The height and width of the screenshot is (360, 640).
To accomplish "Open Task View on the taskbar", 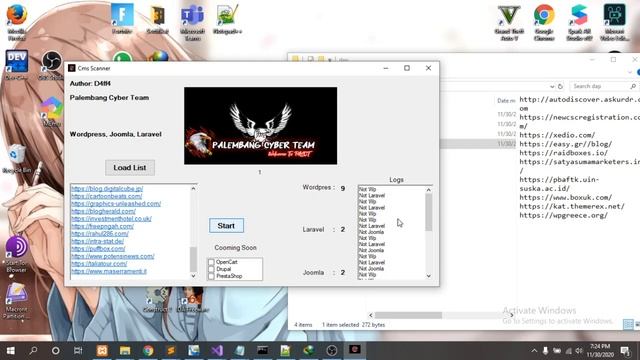I will 78,351.
